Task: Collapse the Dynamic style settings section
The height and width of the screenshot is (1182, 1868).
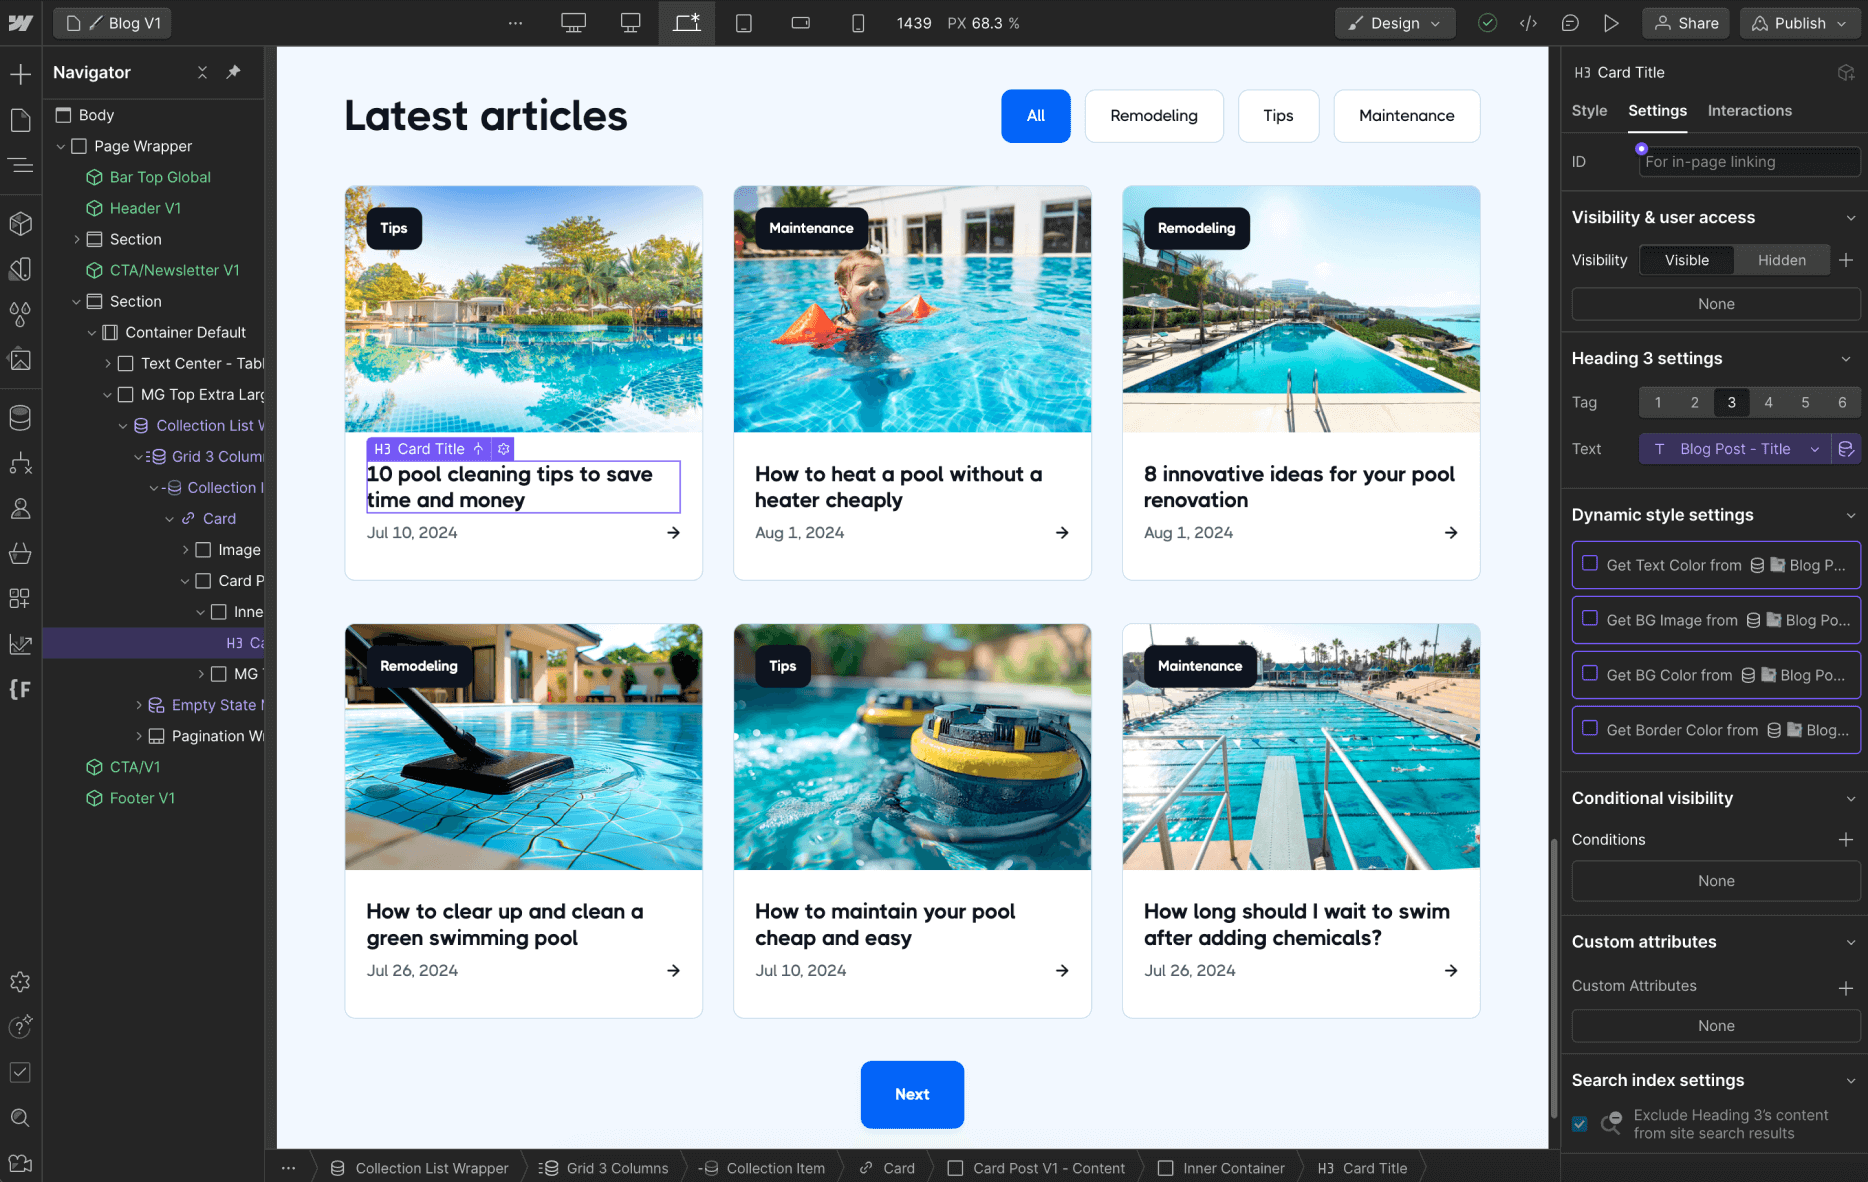Action: (1850, 514)
